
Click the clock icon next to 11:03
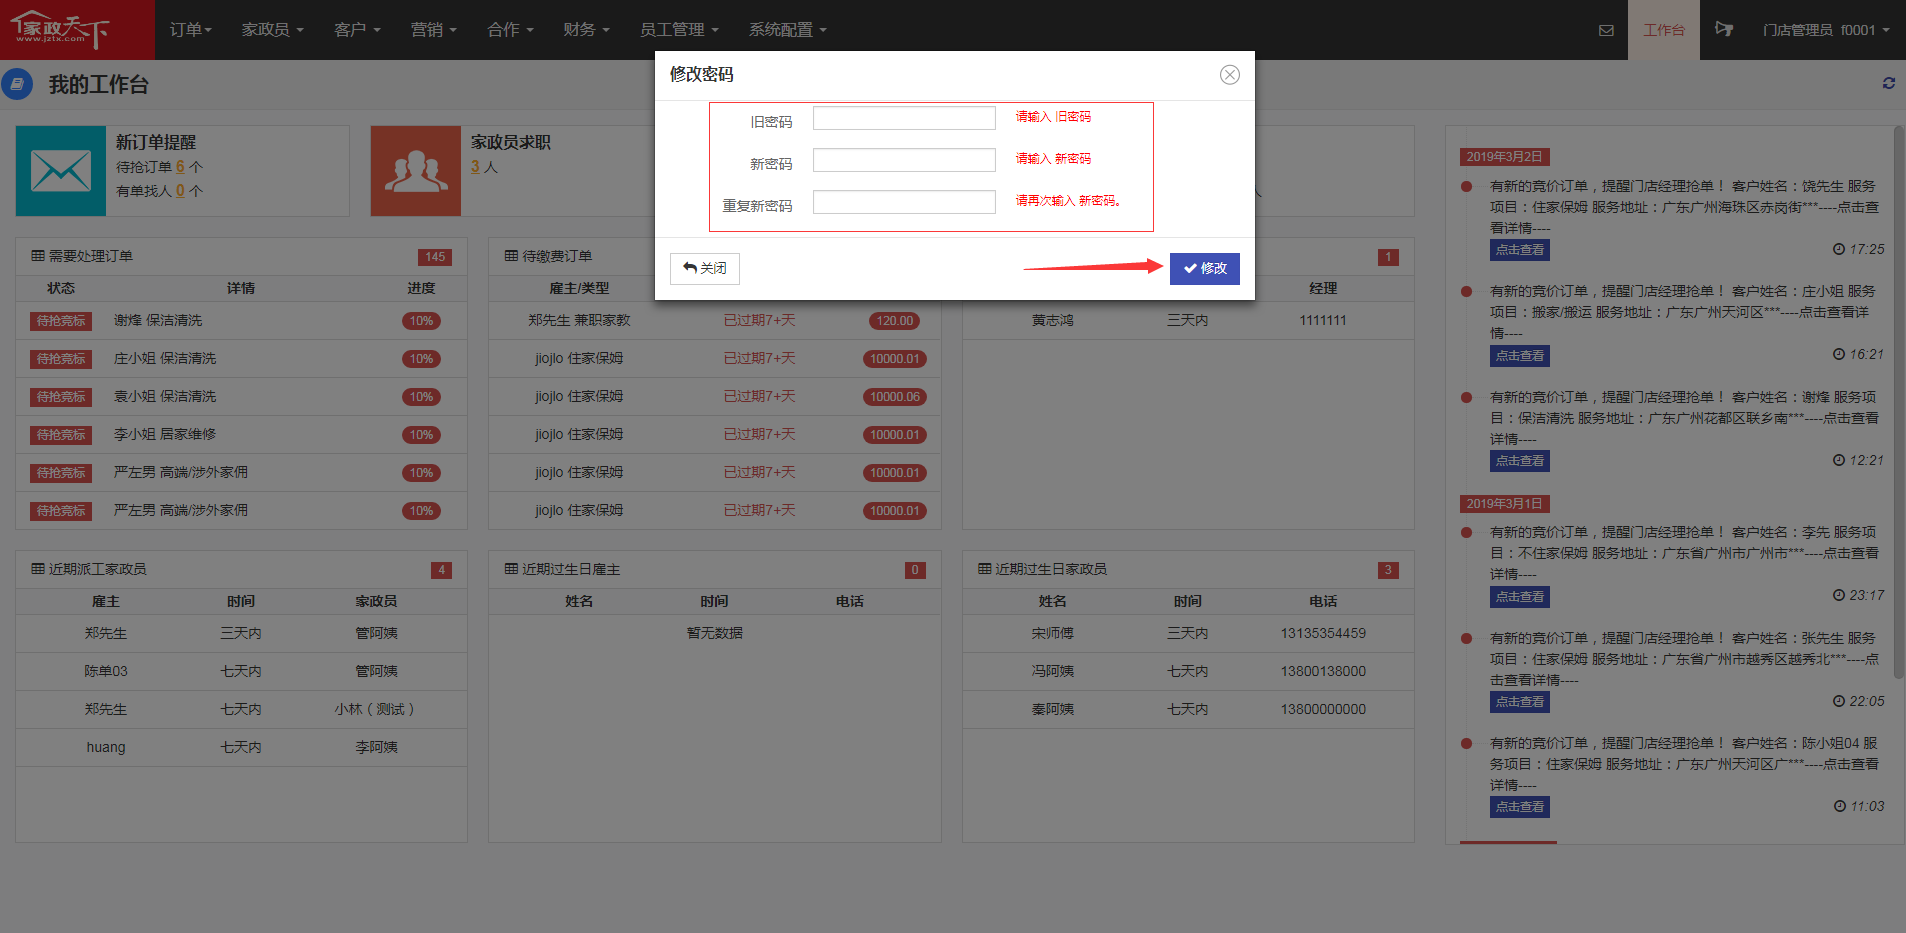[1840, 806]
